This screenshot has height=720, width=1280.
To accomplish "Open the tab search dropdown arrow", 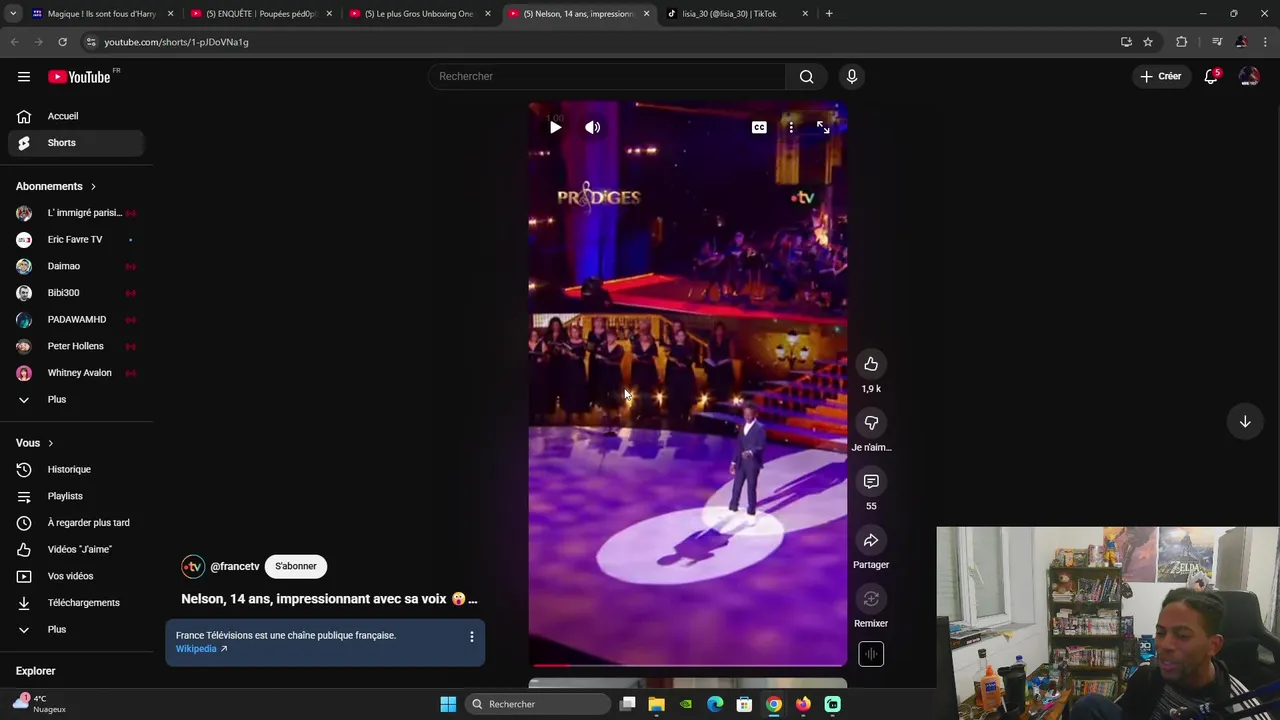I will pos(13,14).
